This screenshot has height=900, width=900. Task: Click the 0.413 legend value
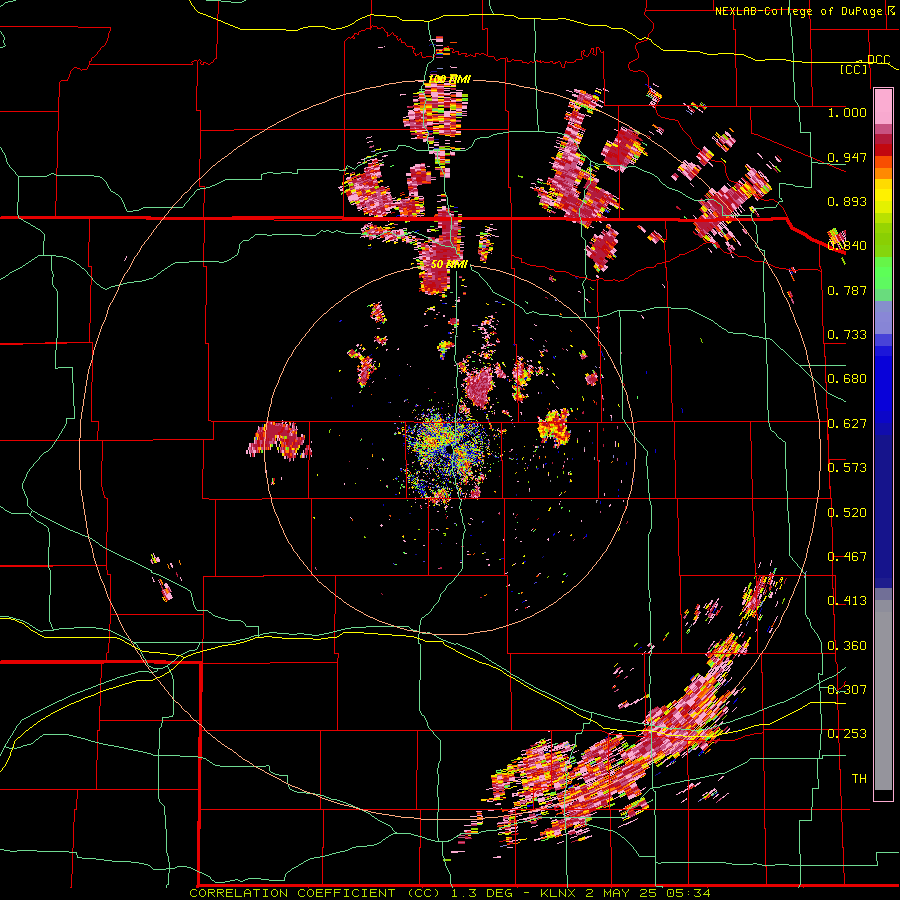tap(847, 601)
